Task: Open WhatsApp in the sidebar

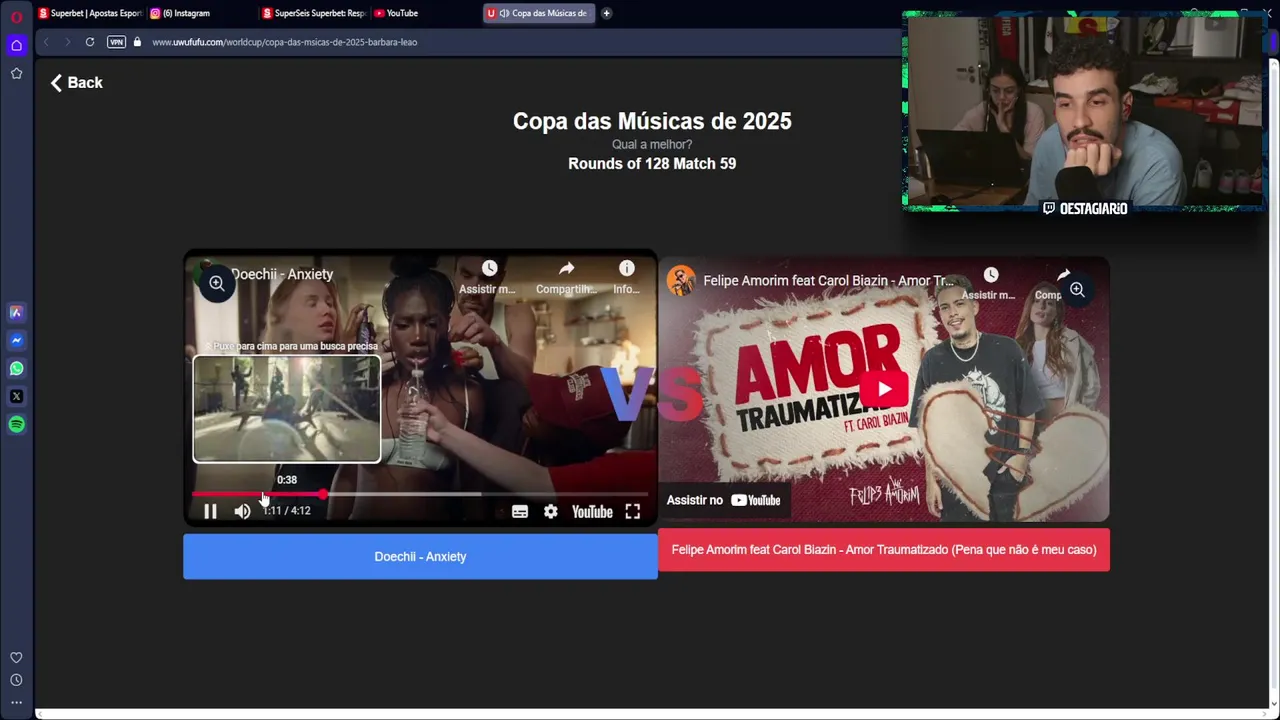Action: [16, 368]
